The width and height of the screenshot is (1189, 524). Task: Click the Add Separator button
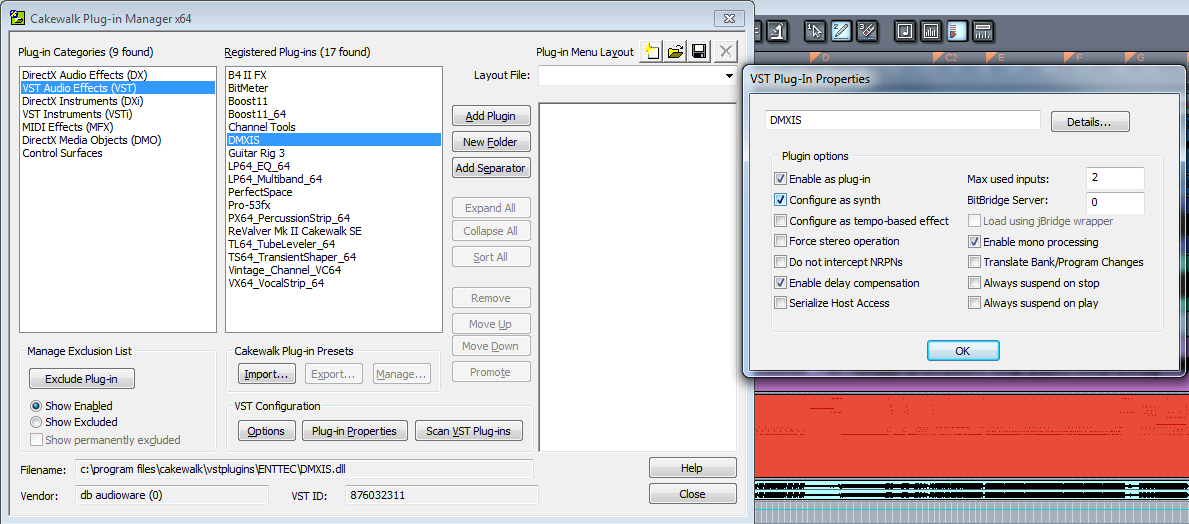(x=491, y=168)
